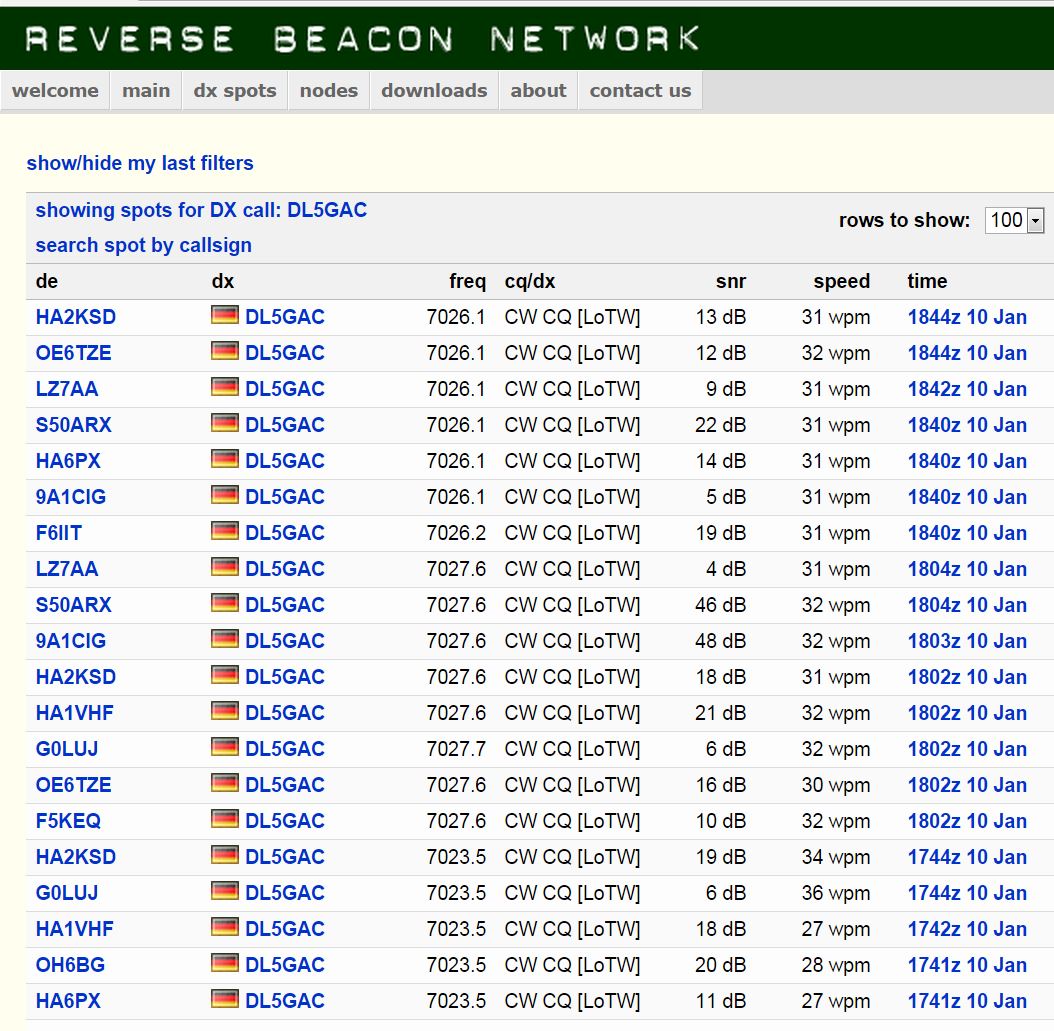Click DL5GAC in the F5KEQ row
Viewport: 1054px width, 1031px height.
coord(284,821)
